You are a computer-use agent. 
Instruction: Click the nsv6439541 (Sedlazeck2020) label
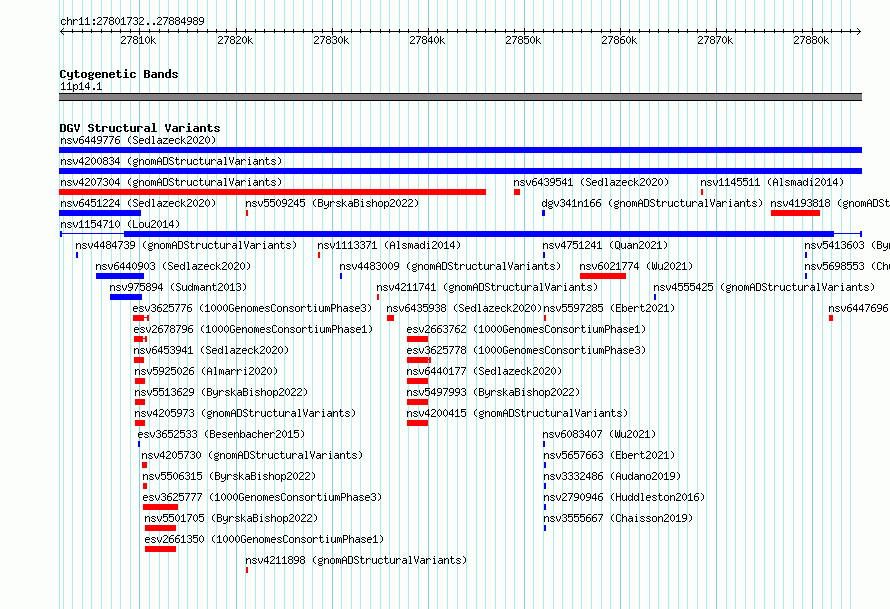pos(591,182)
